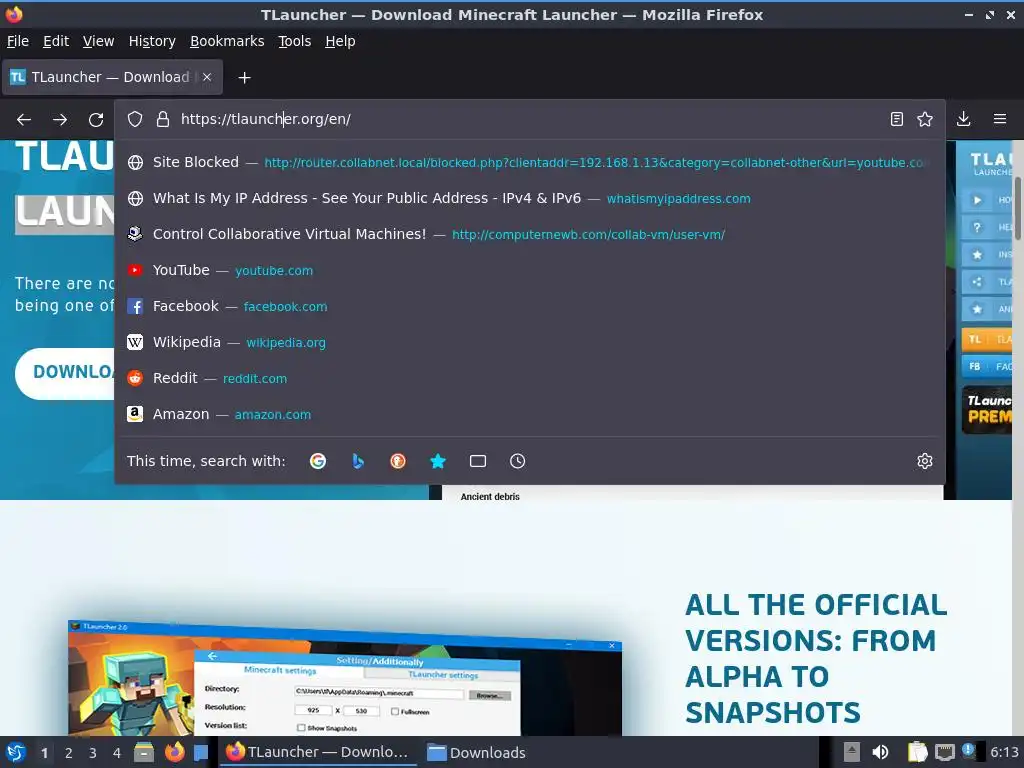Select the Site Blocked suggestion
The image size is (1024, 768).
(530, 162)
